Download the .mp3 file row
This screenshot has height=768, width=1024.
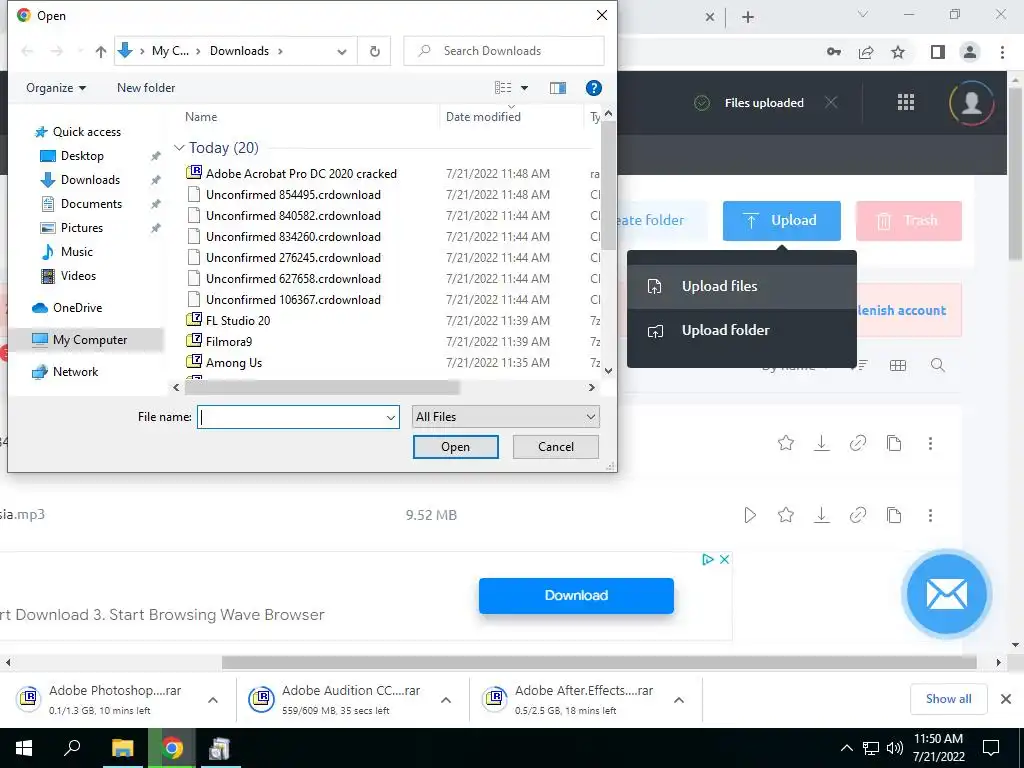pyautogui.click(x=822, y=515)
